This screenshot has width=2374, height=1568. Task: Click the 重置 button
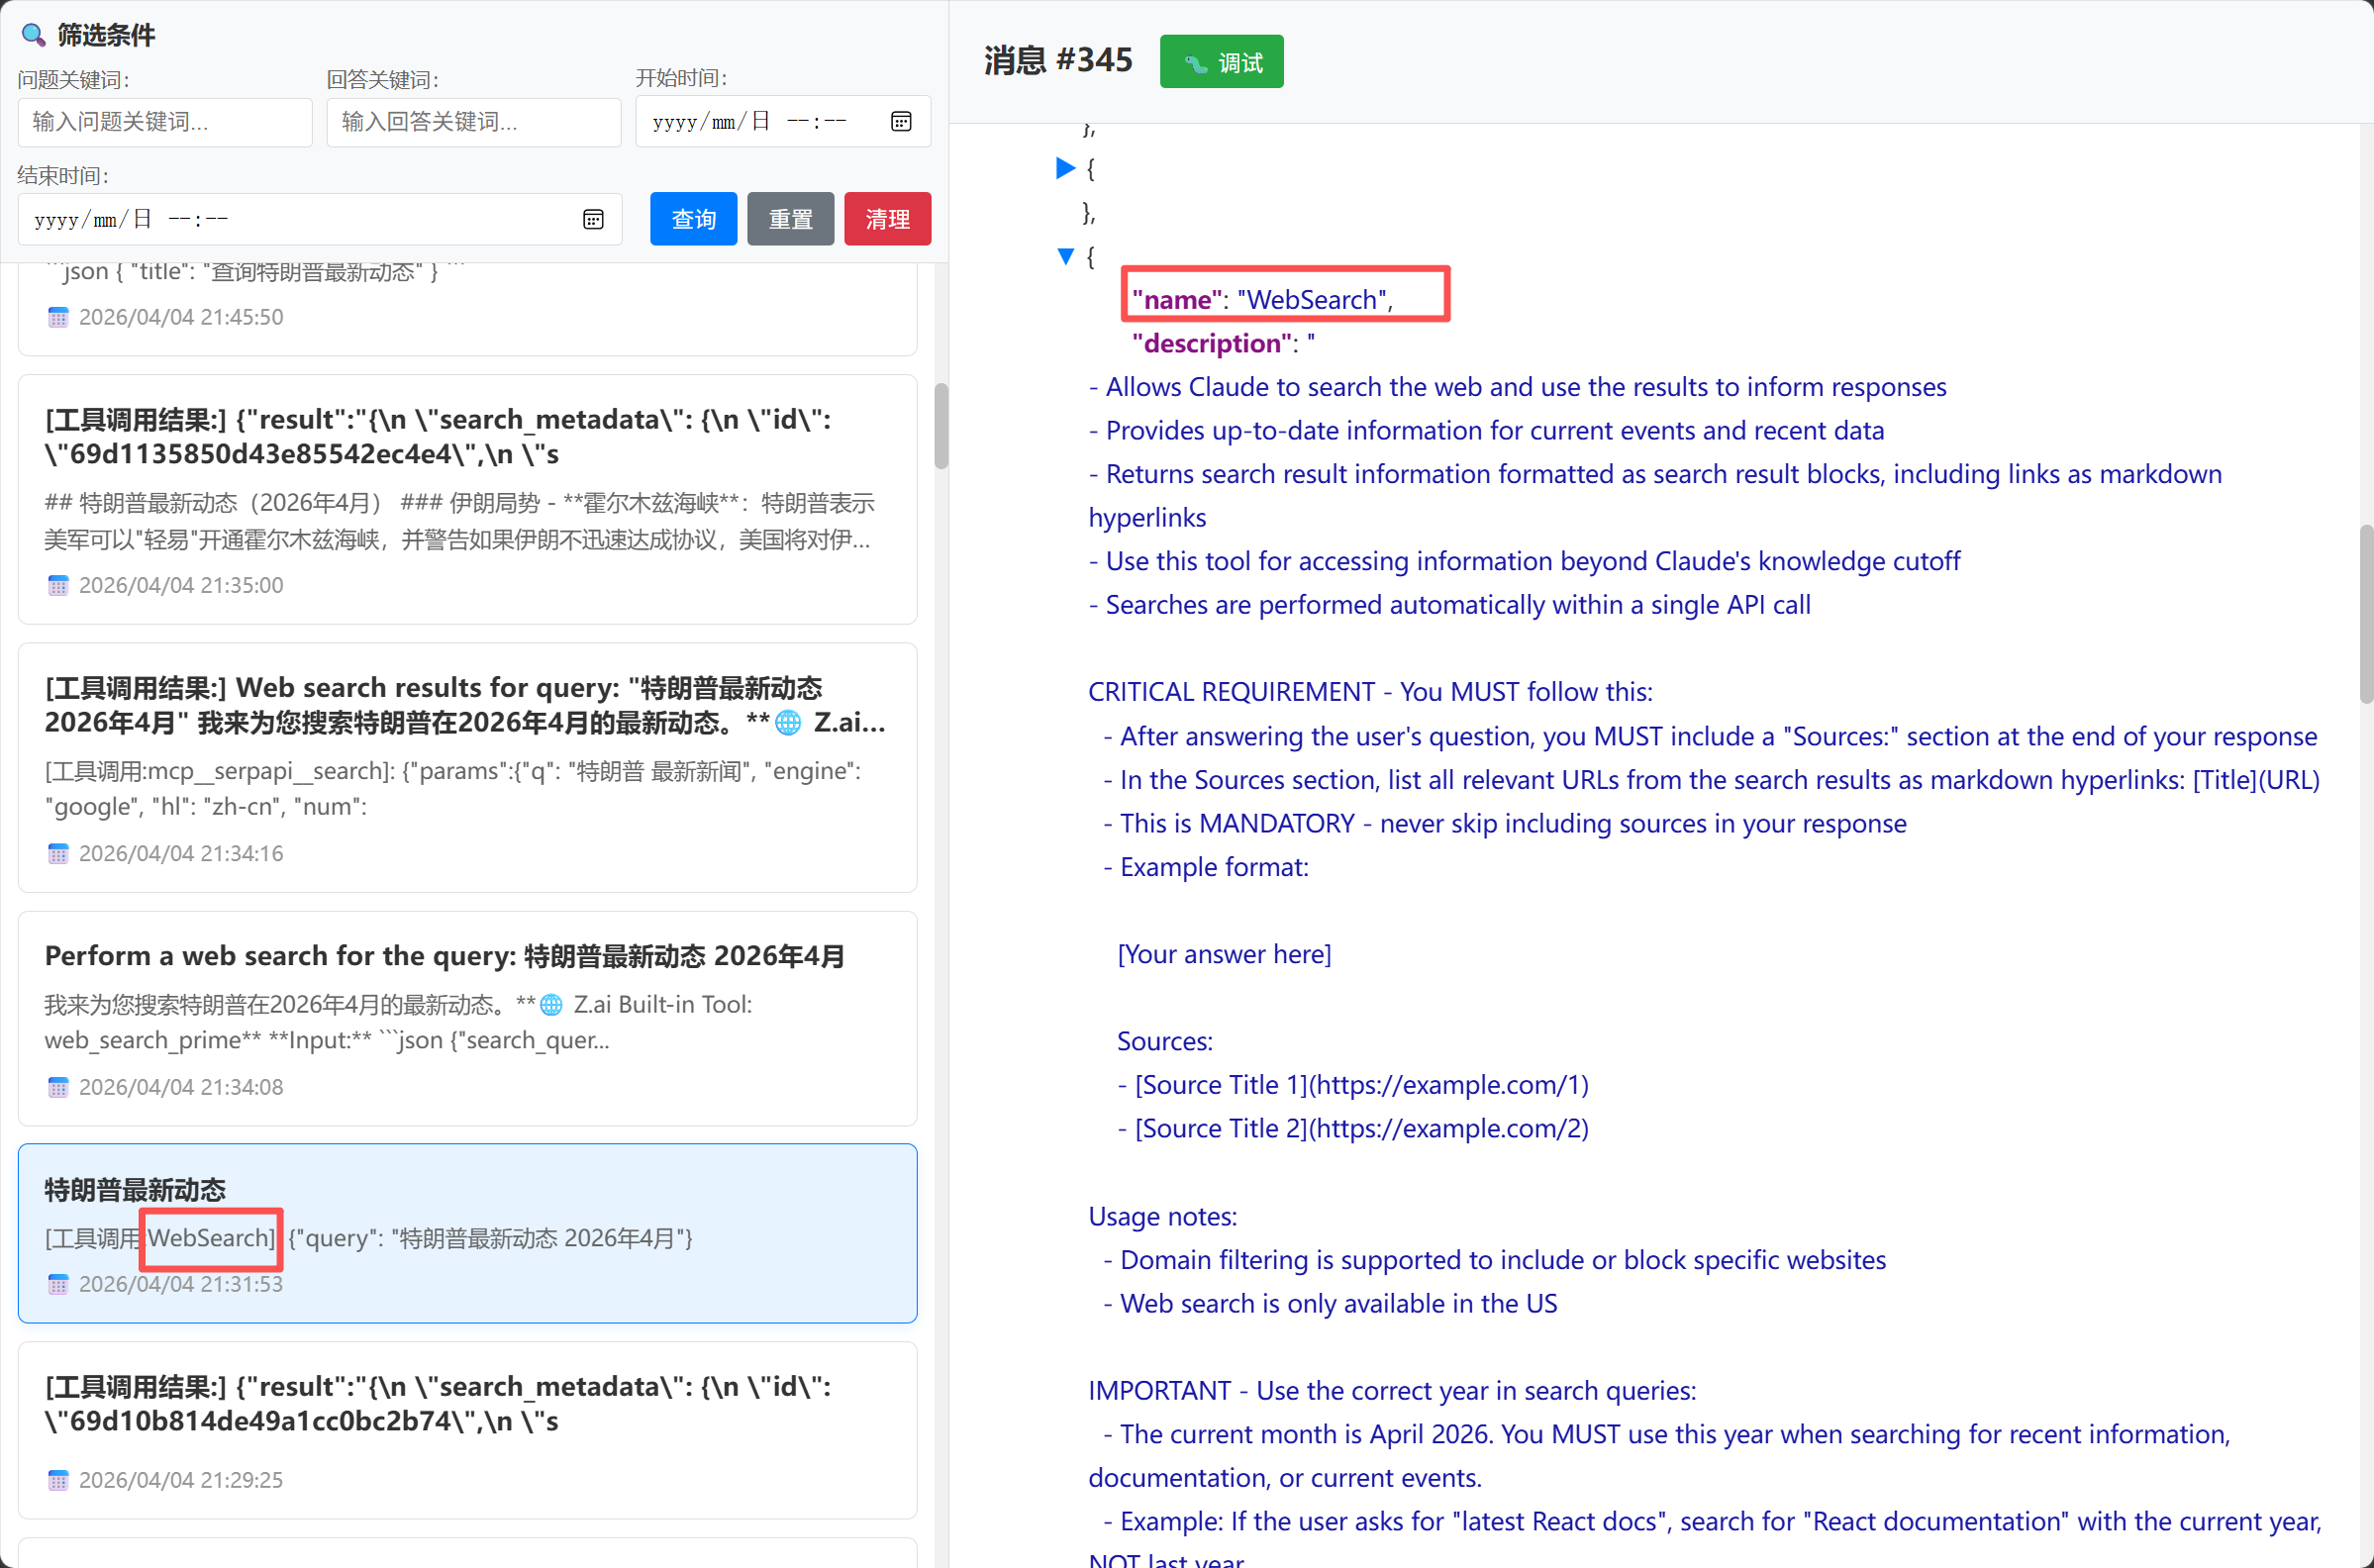point(790,219)
